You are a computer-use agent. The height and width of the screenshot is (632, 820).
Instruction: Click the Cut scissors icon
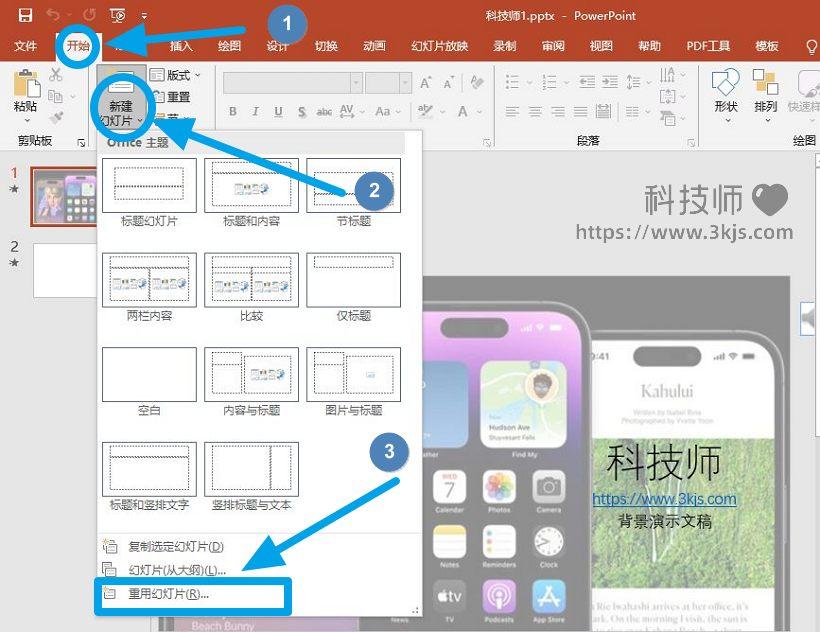[55, 74]
